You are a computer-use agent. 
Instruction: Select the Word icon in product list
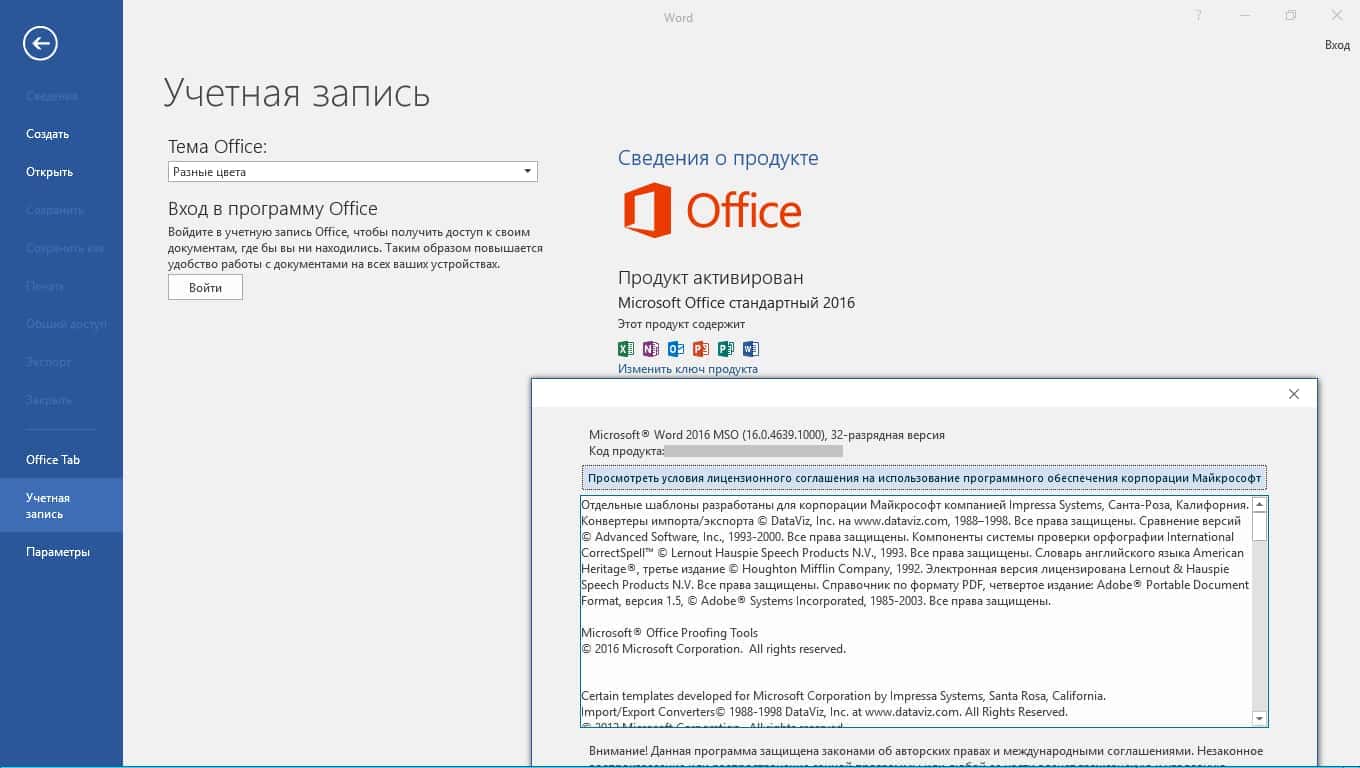click(x=751, y=349)
